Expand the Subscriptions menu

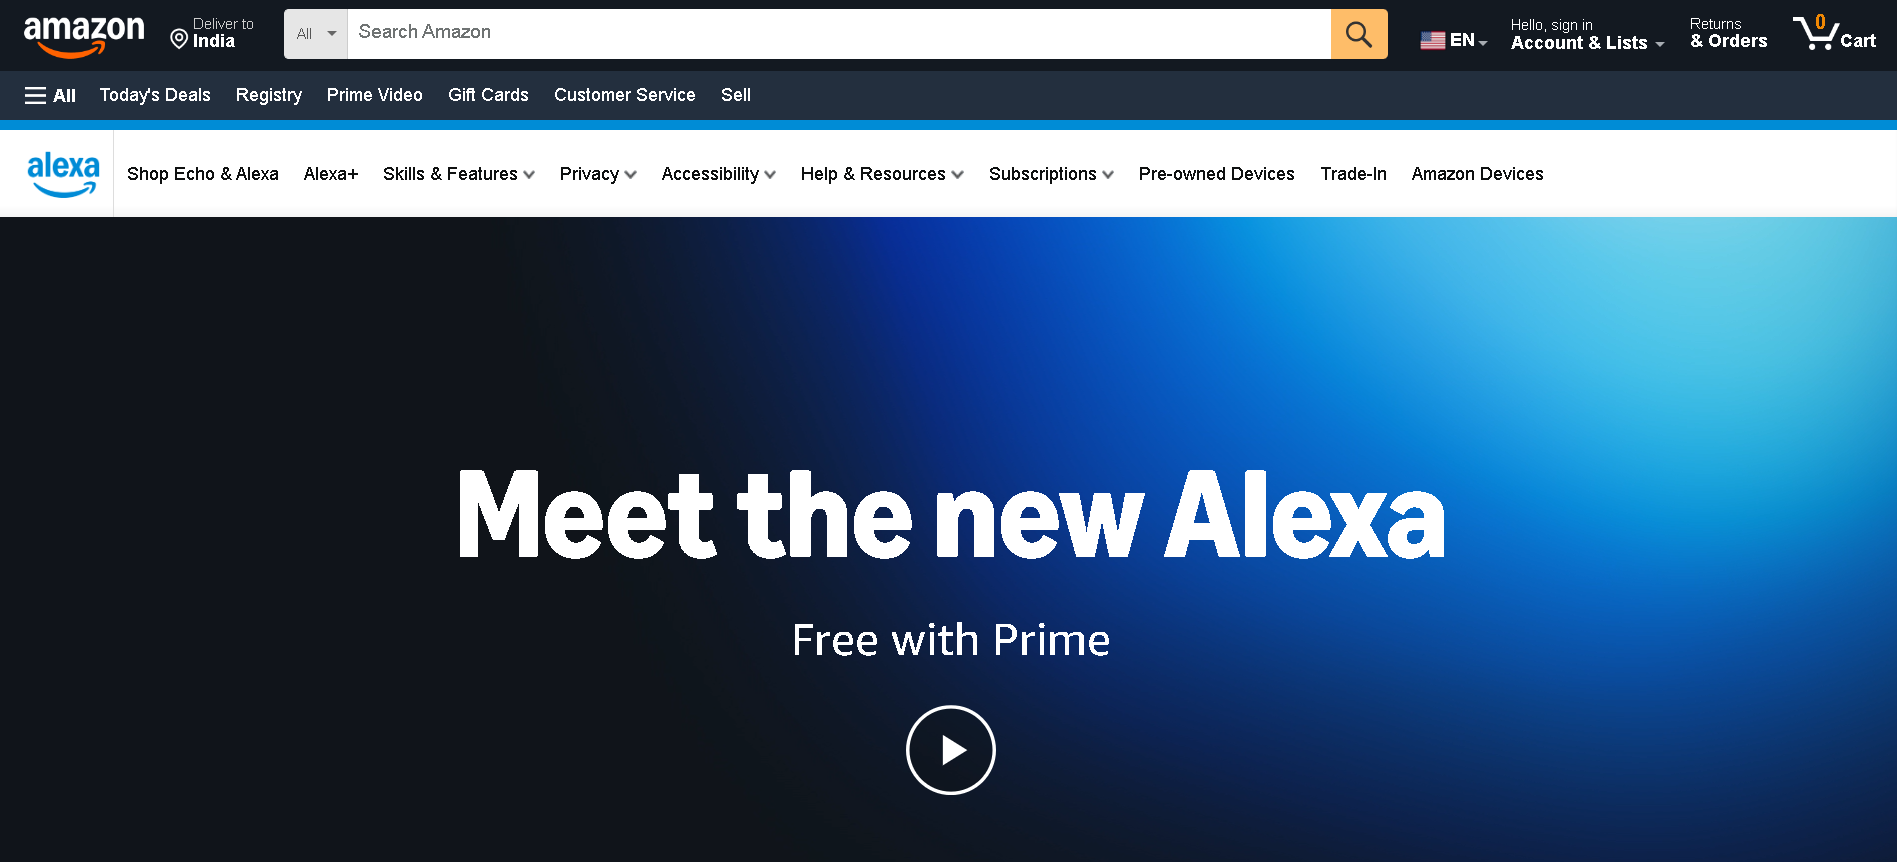pyautogui.click(x=1051, y=174)
